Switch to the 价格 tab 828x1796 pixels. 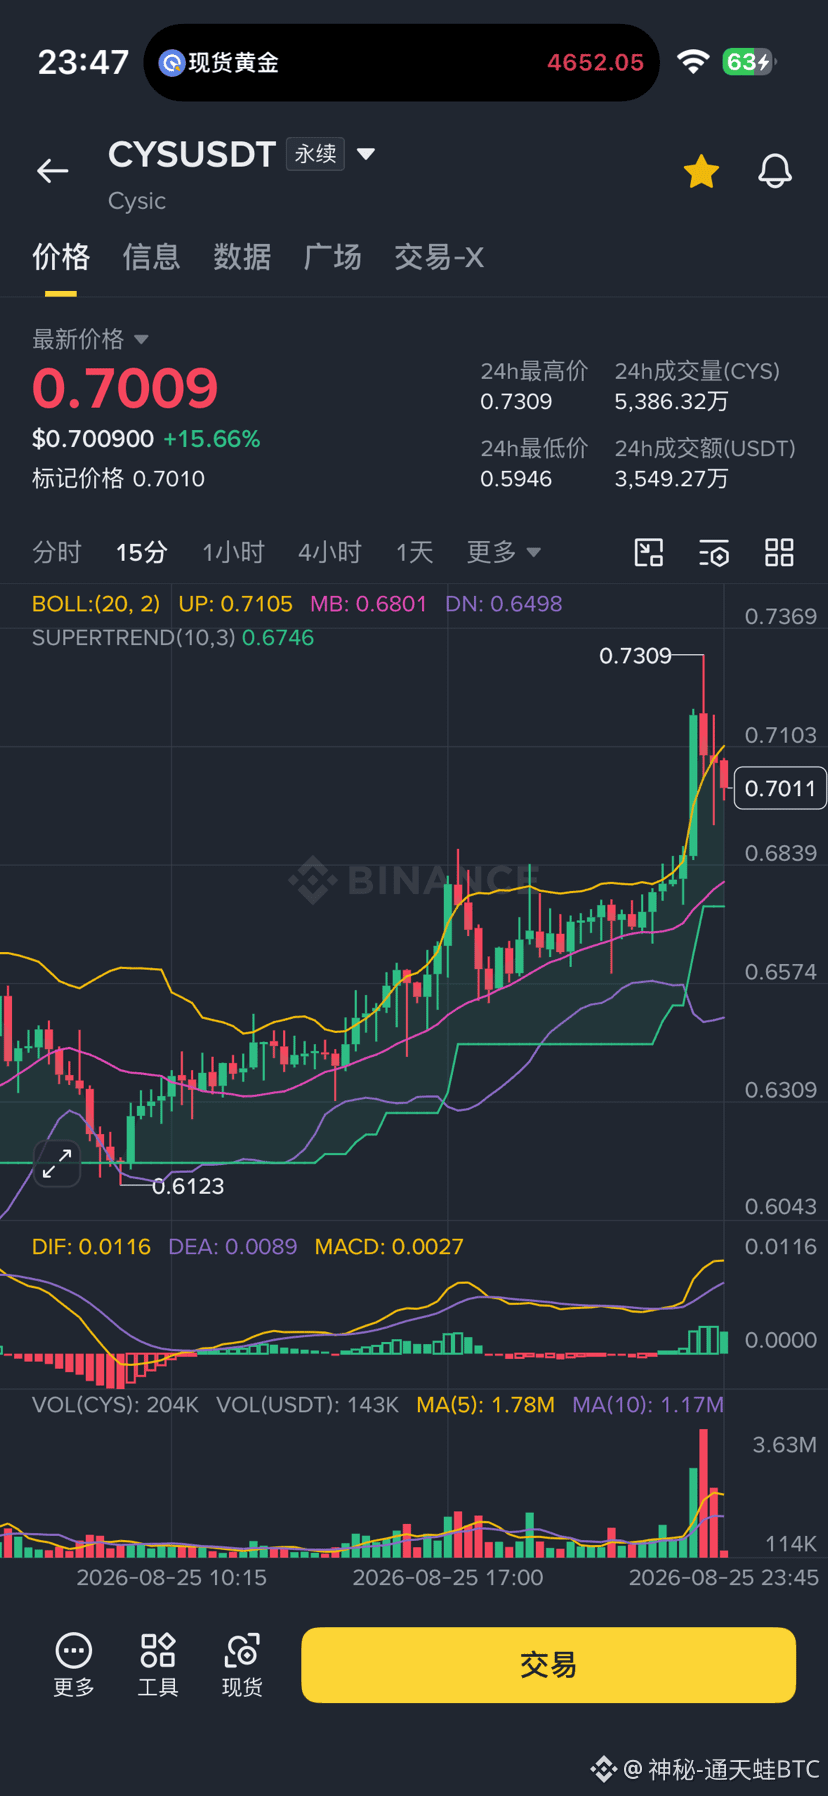(x=61, y=257)
